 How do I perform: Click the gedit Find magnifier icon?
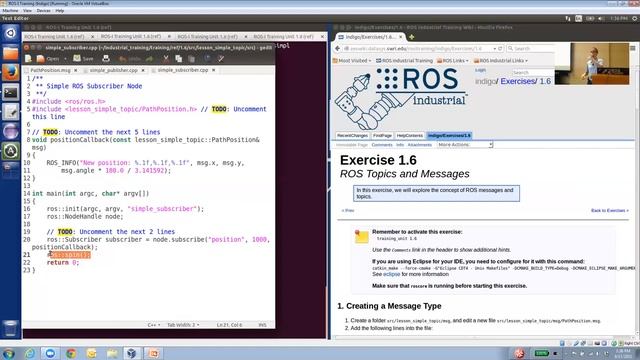(x=207, y=59)
